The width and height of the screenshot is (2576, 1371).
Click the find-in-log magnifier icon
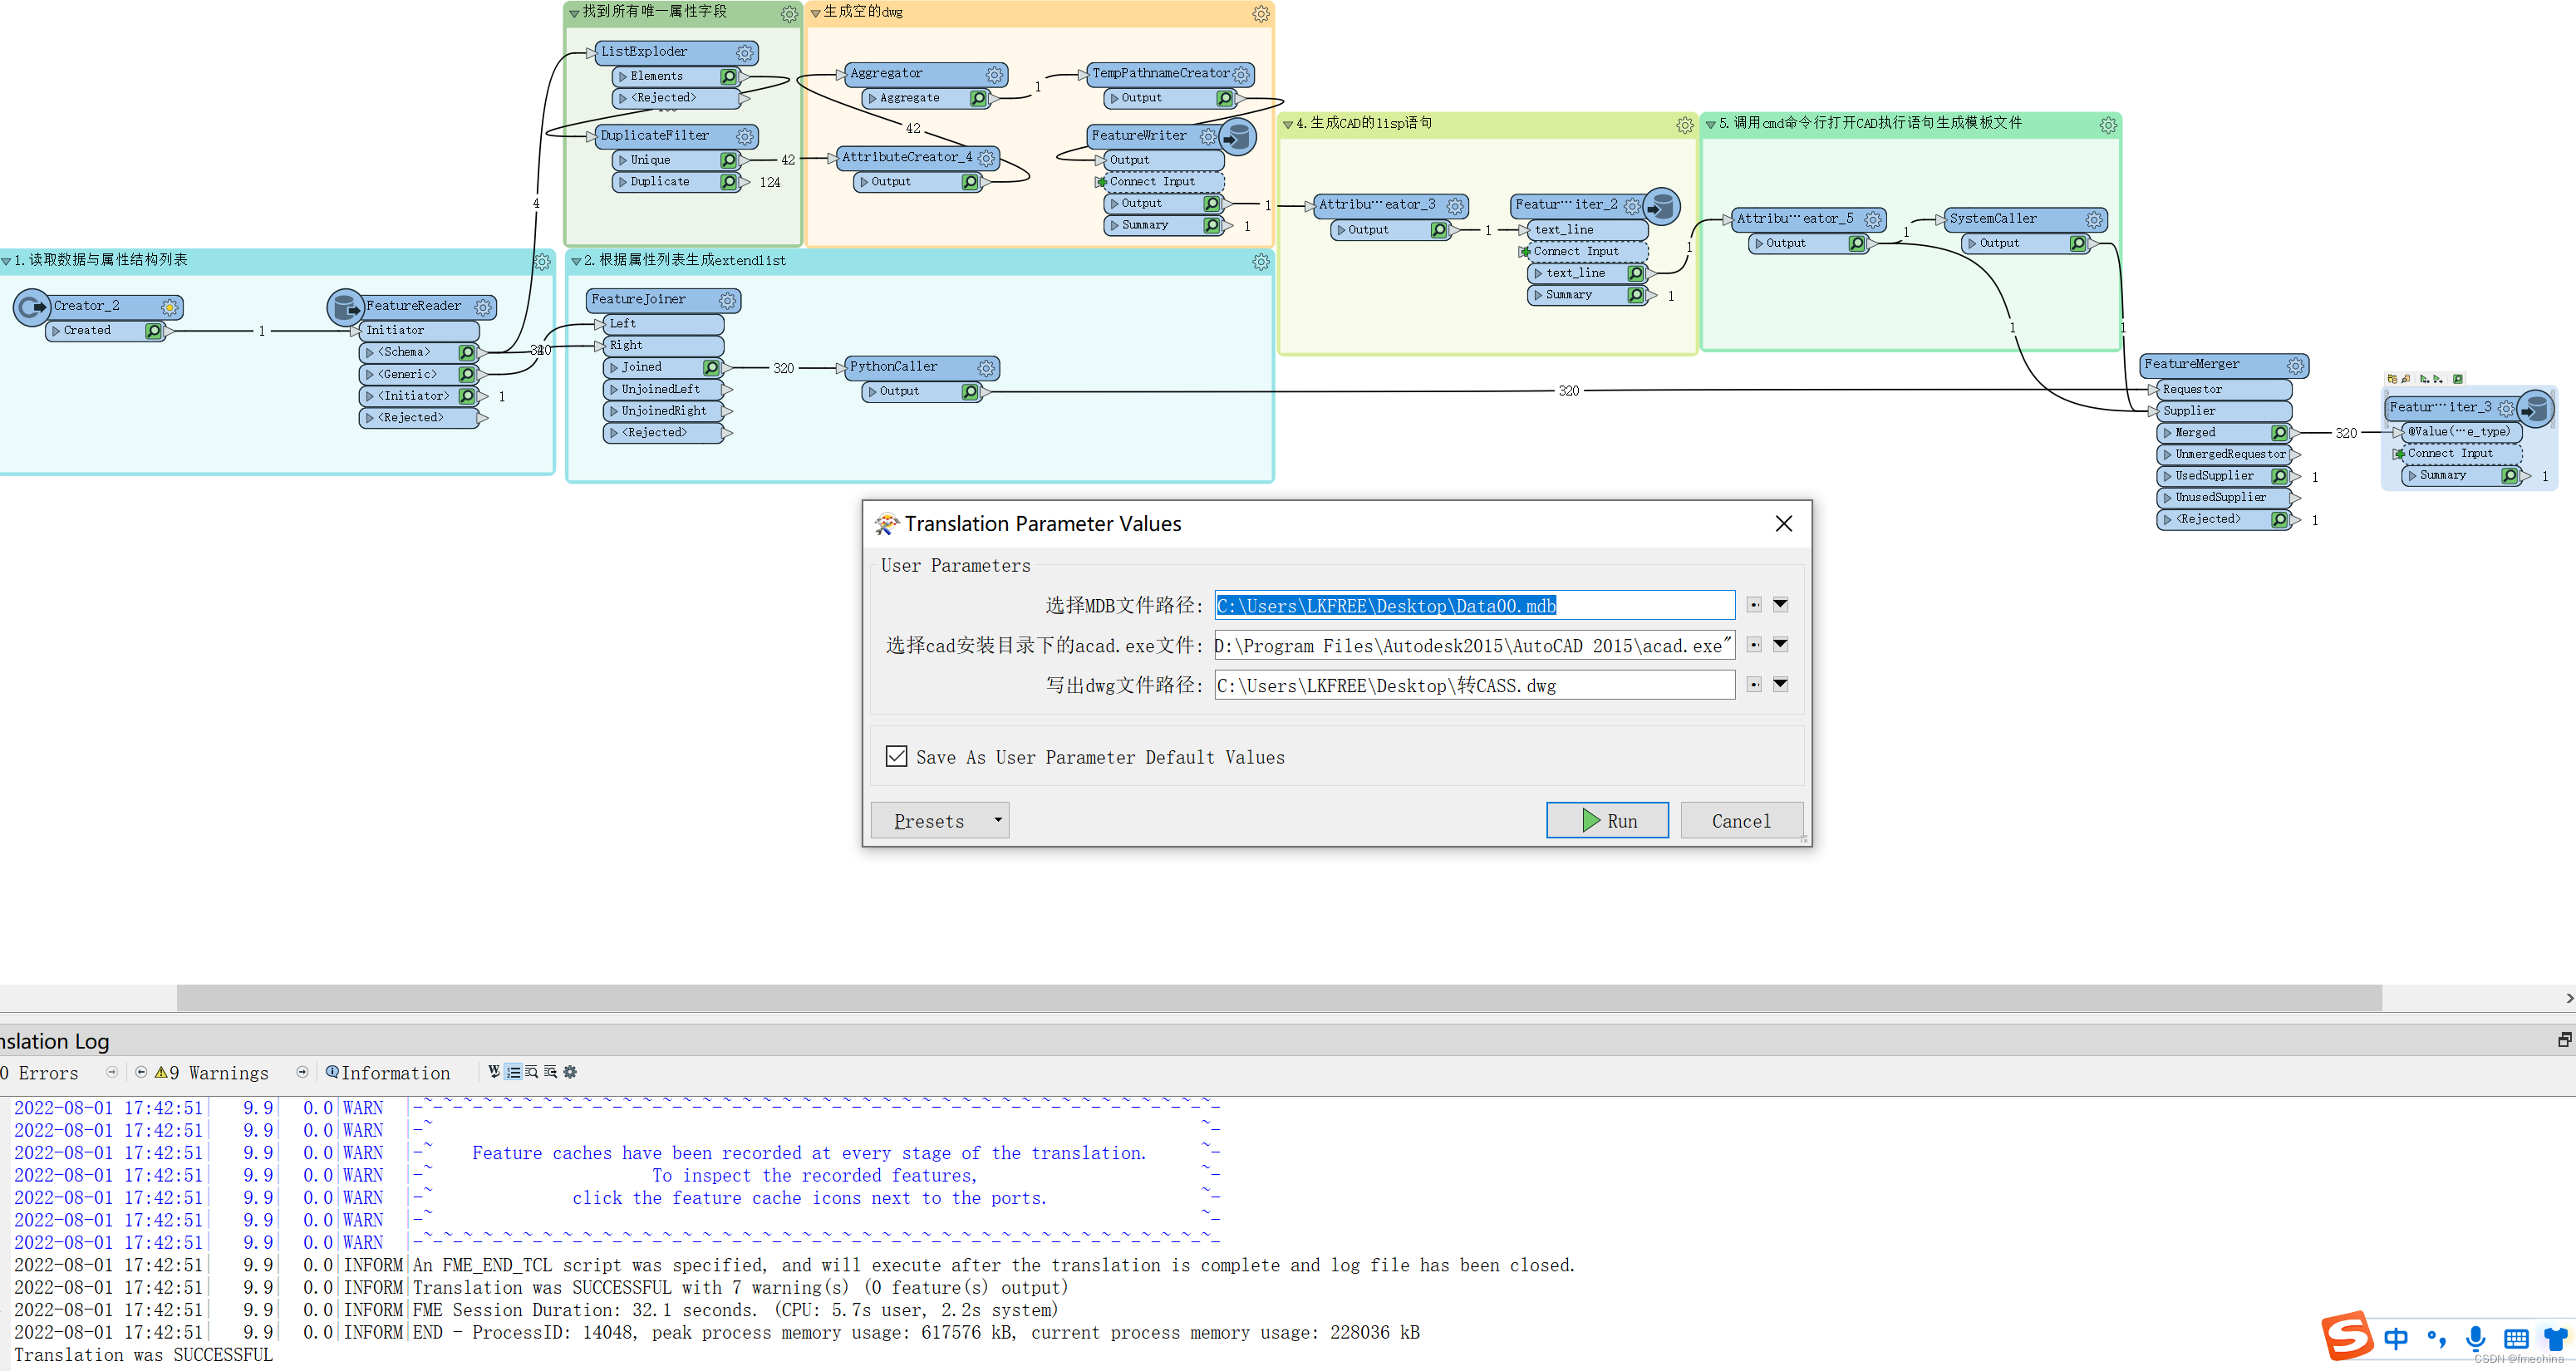(x=530, y=1072)
